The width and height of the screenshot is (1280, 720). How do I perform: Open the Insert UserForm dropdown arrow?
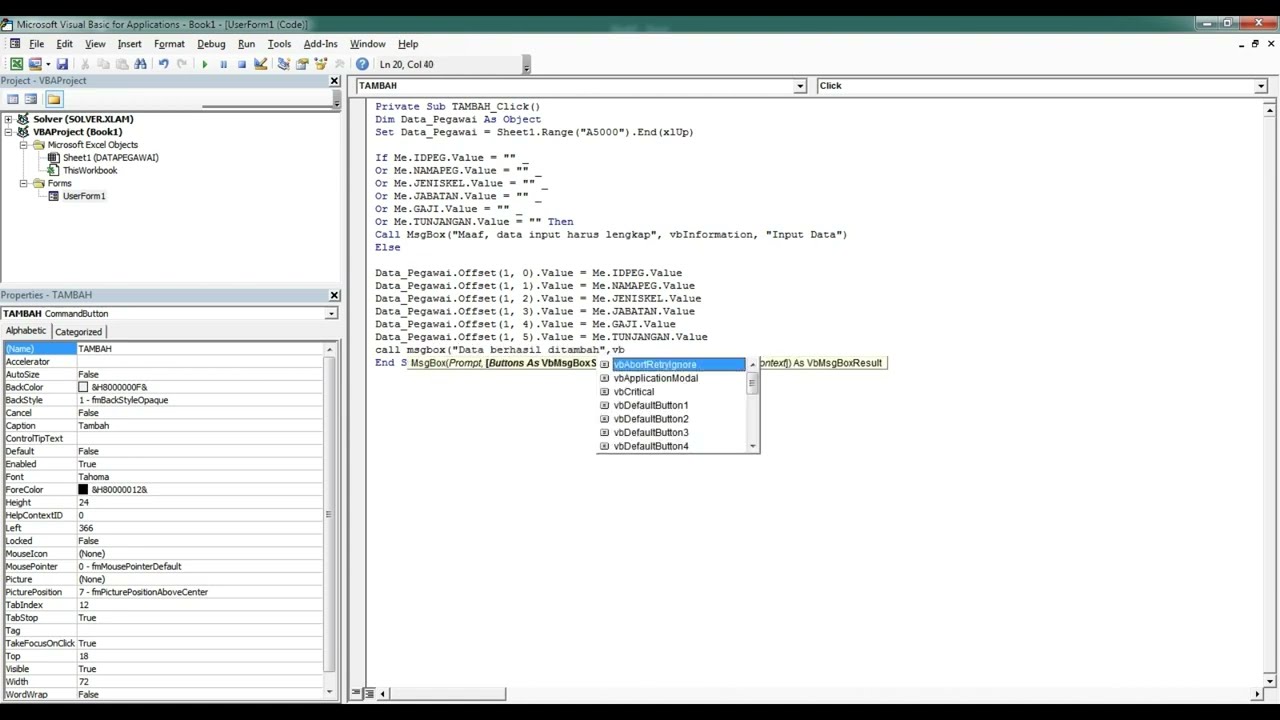pyautogui.click(x=47, y=64)
